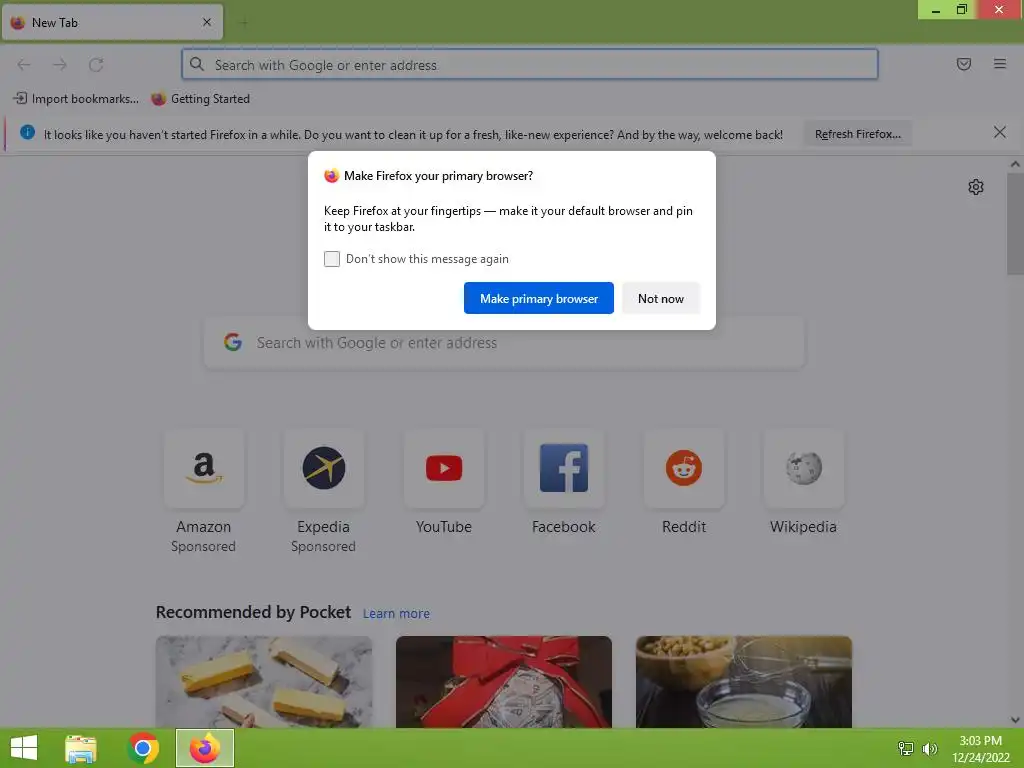The width and height of the screenshot is (1024, 768).
Task: Close the New Tab tab
Action: (x=207, y=22)
